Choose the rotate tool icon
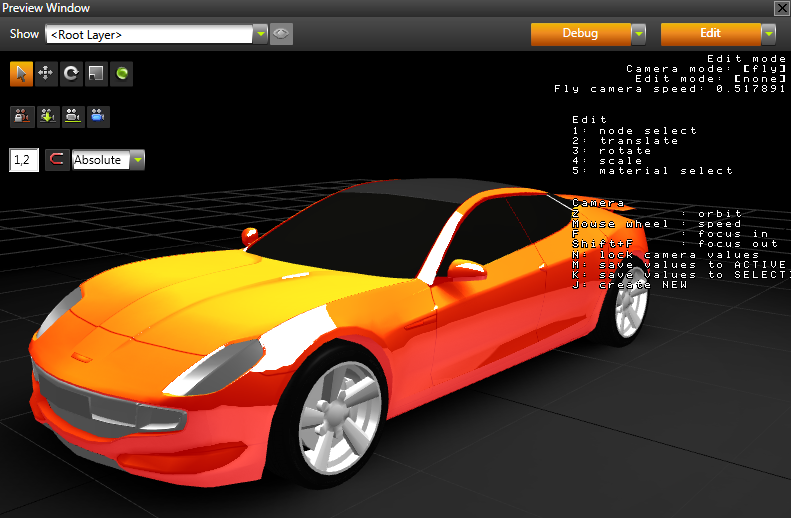Image resolution: width=791 pixels, height=518 pixels. 71,73
